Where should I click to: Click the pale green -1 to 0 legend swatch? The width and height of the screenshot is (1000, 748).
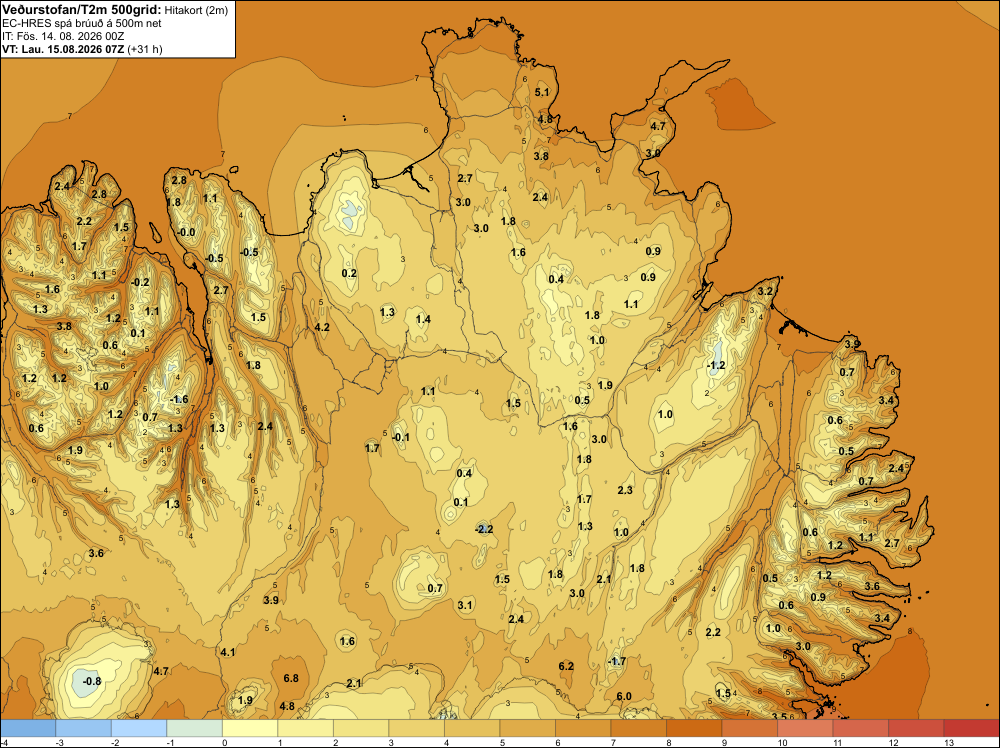195,728
